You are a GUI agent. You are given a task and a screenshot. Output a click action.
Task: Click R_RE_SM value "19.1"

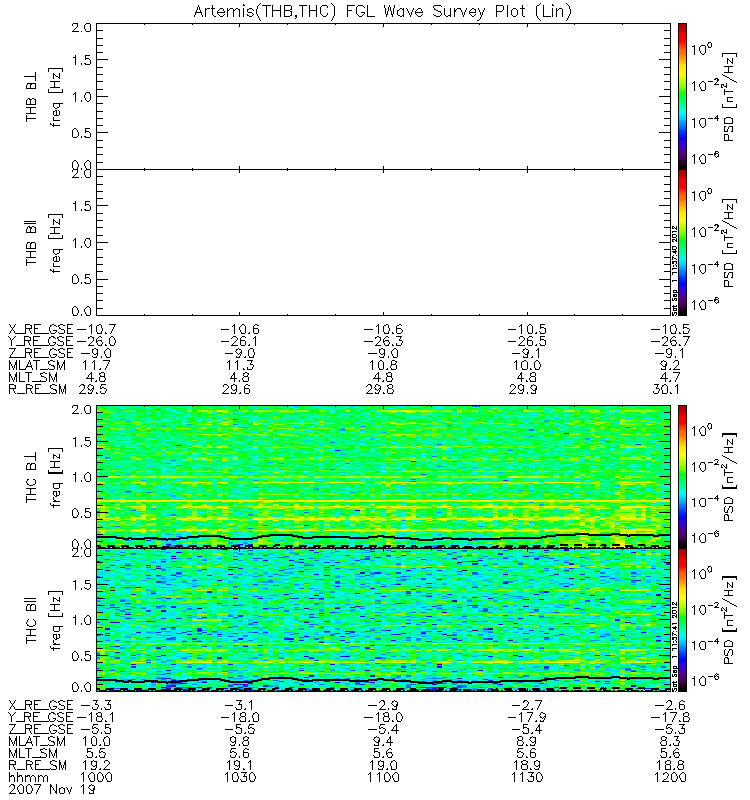coord(240,765)
